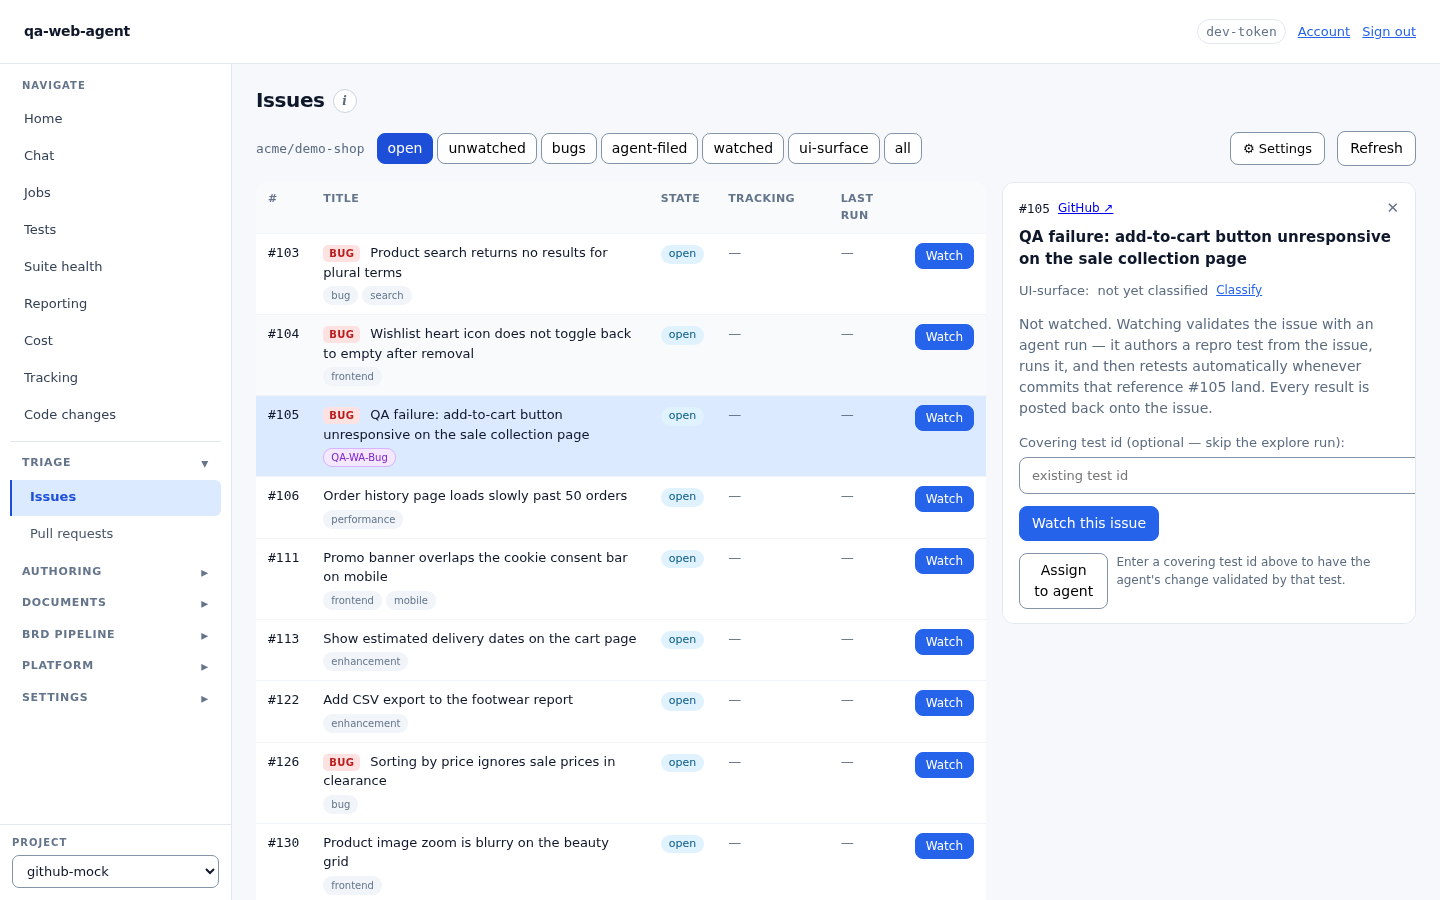1440x900 pixels.
Task: Select issue #113 estimated delivery dates row
Action: coord(620,650)
